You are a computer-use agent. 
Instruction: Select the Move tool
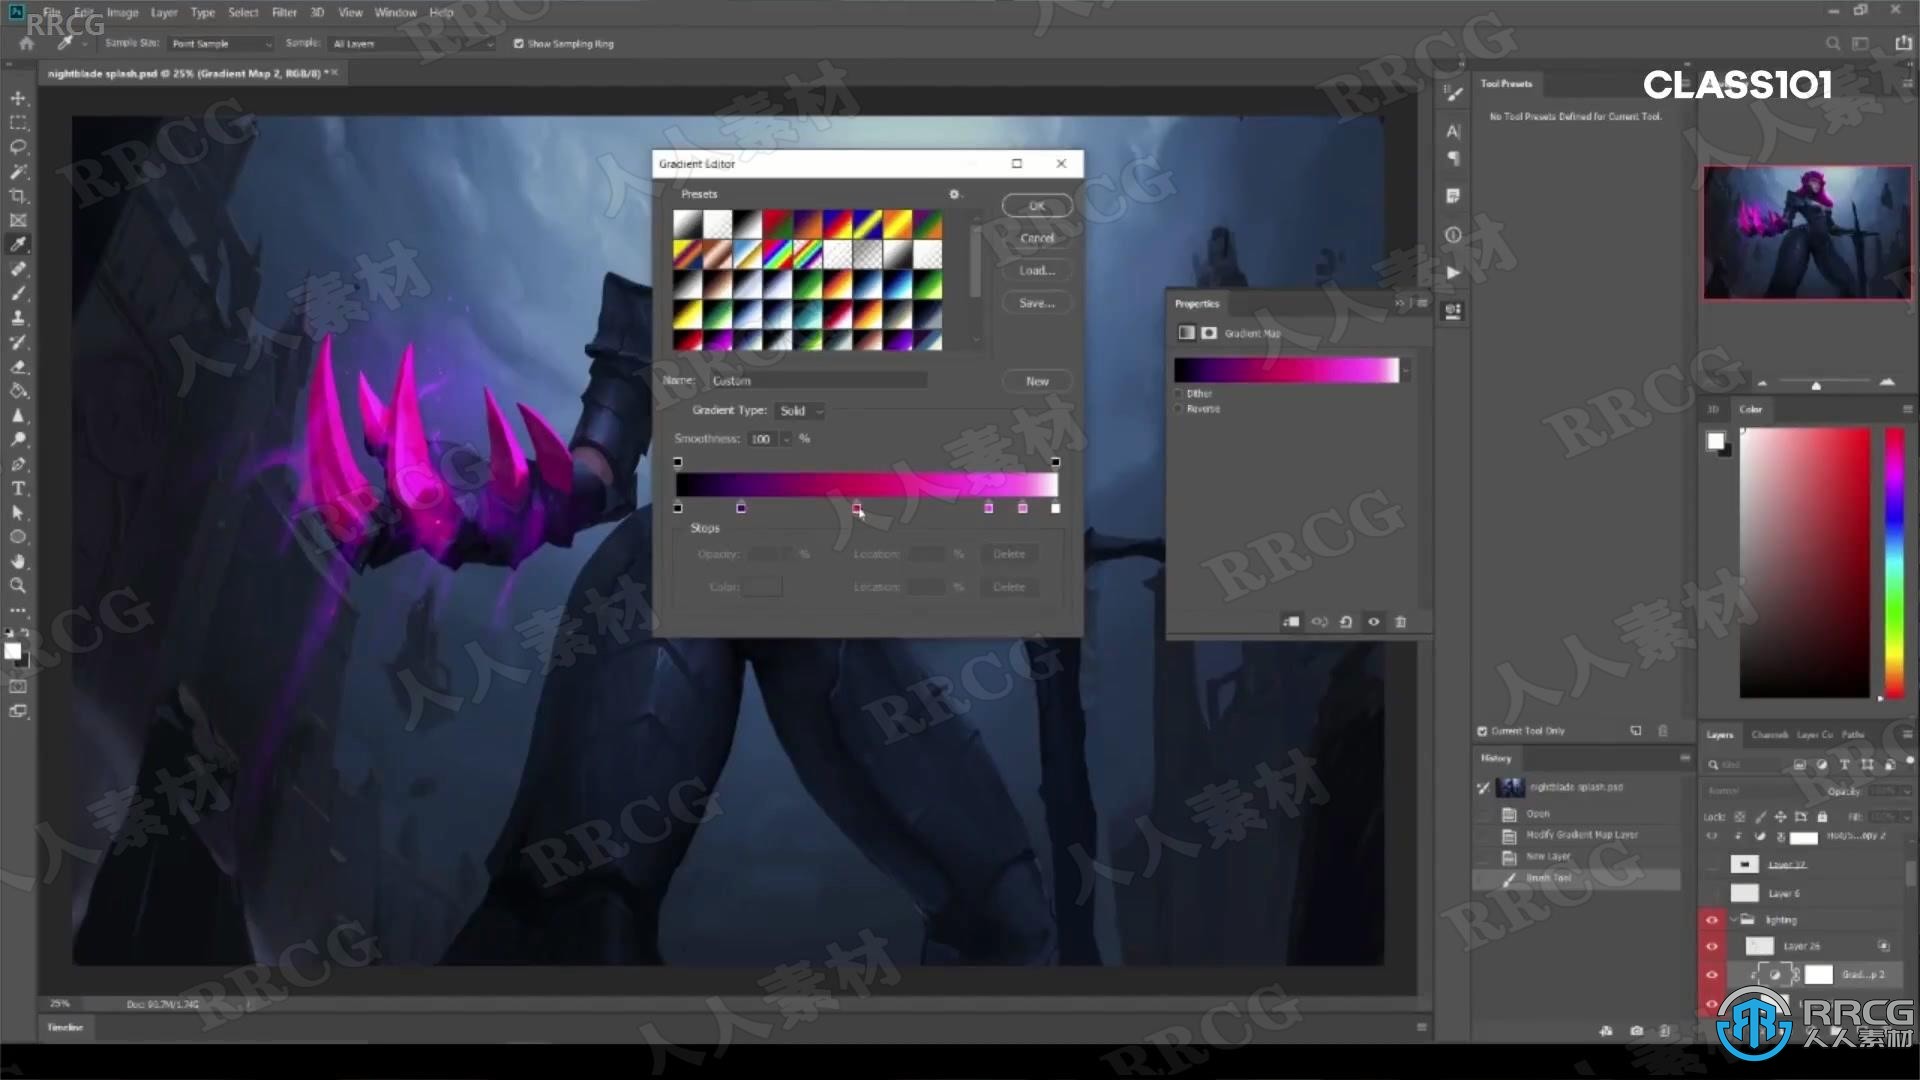pyautogui.click(x=18, y=98)
